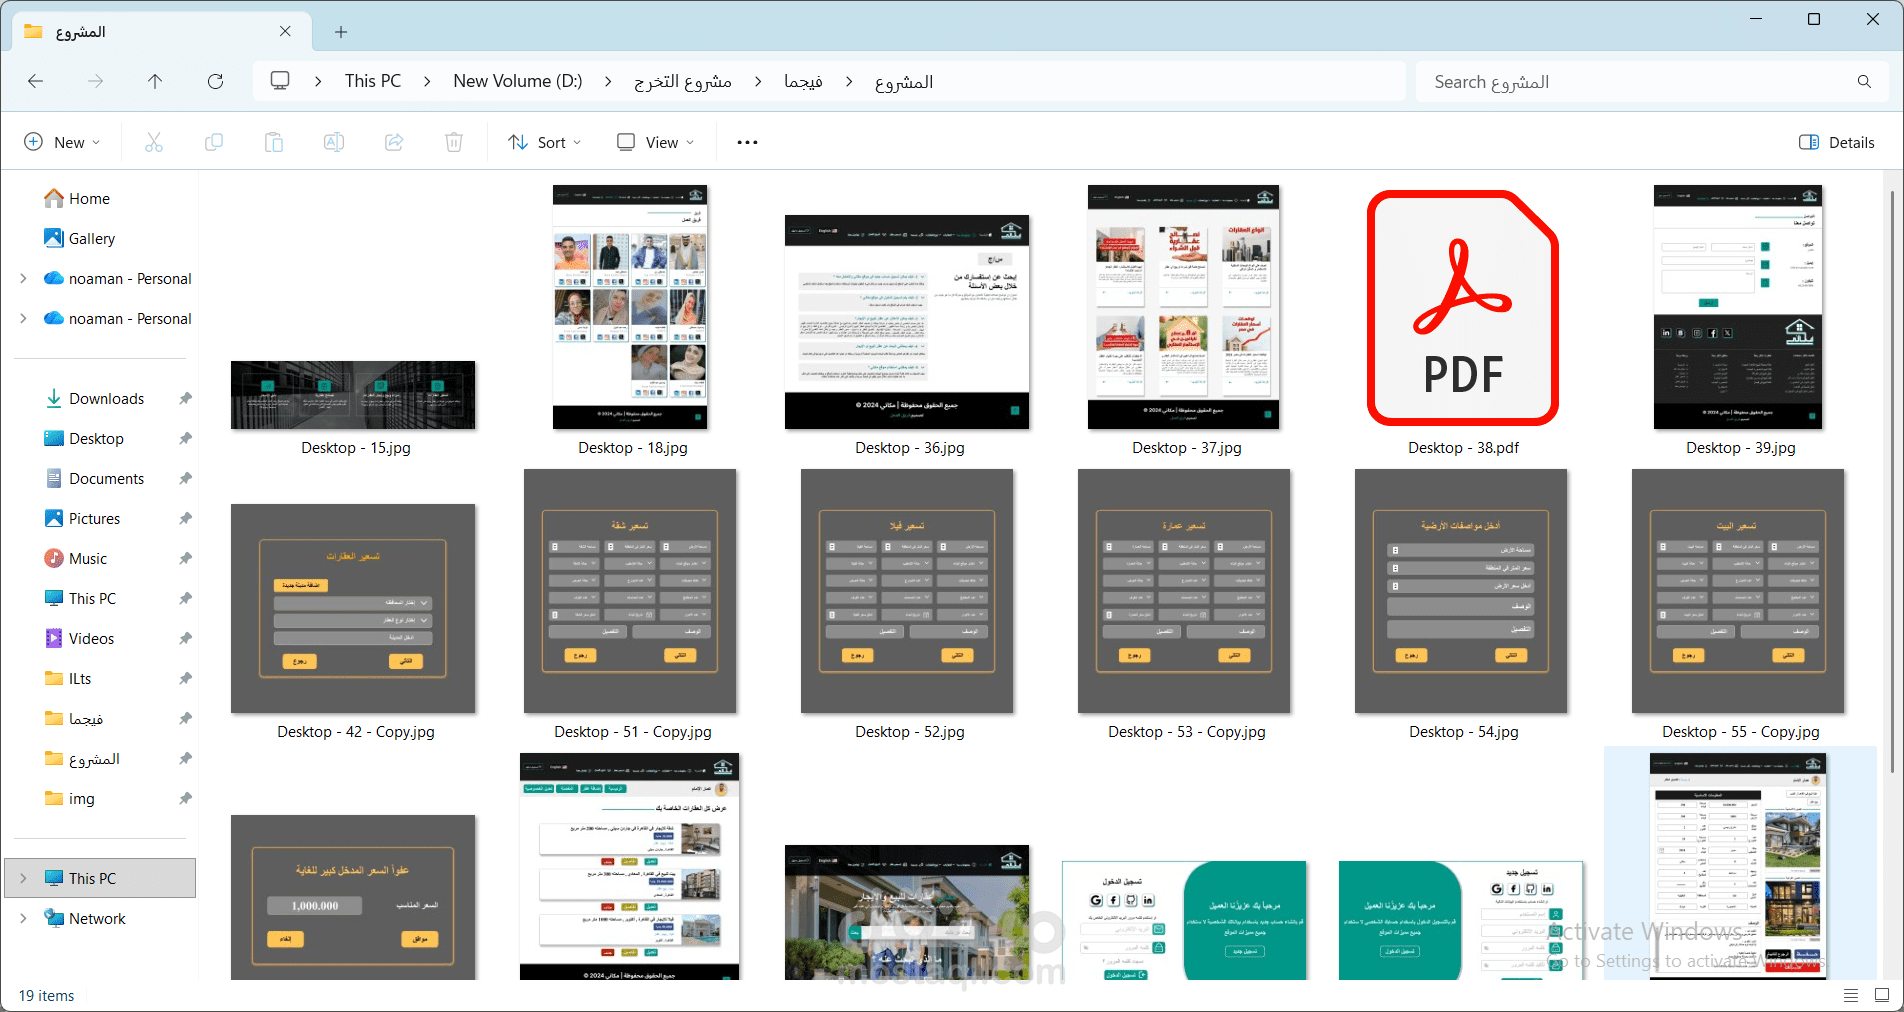Close the المشروع tab
Viewport: 1904px width, 1012px height.
[285, 32]
